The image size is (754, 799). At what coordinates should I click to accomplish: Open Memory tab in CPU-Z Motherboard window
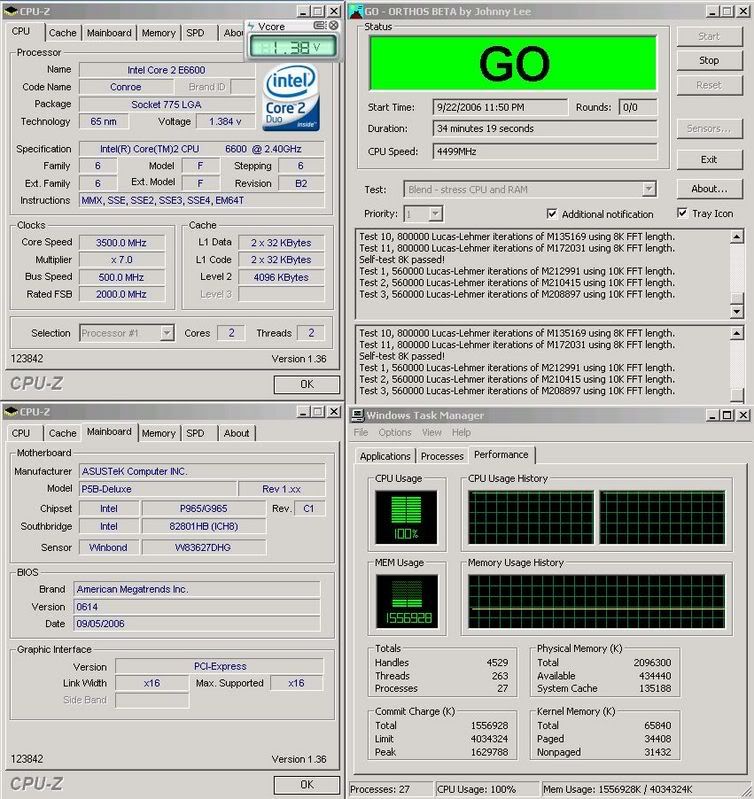pos(158,433)
